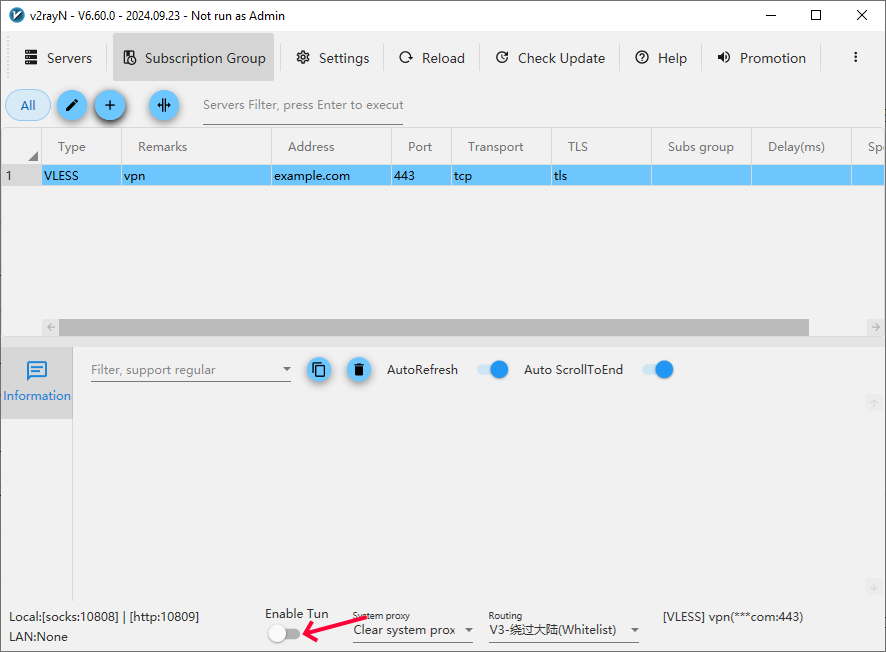Open the Information log tab
The height and width of the screenshot is (652, 886).
tap(37, 382)
